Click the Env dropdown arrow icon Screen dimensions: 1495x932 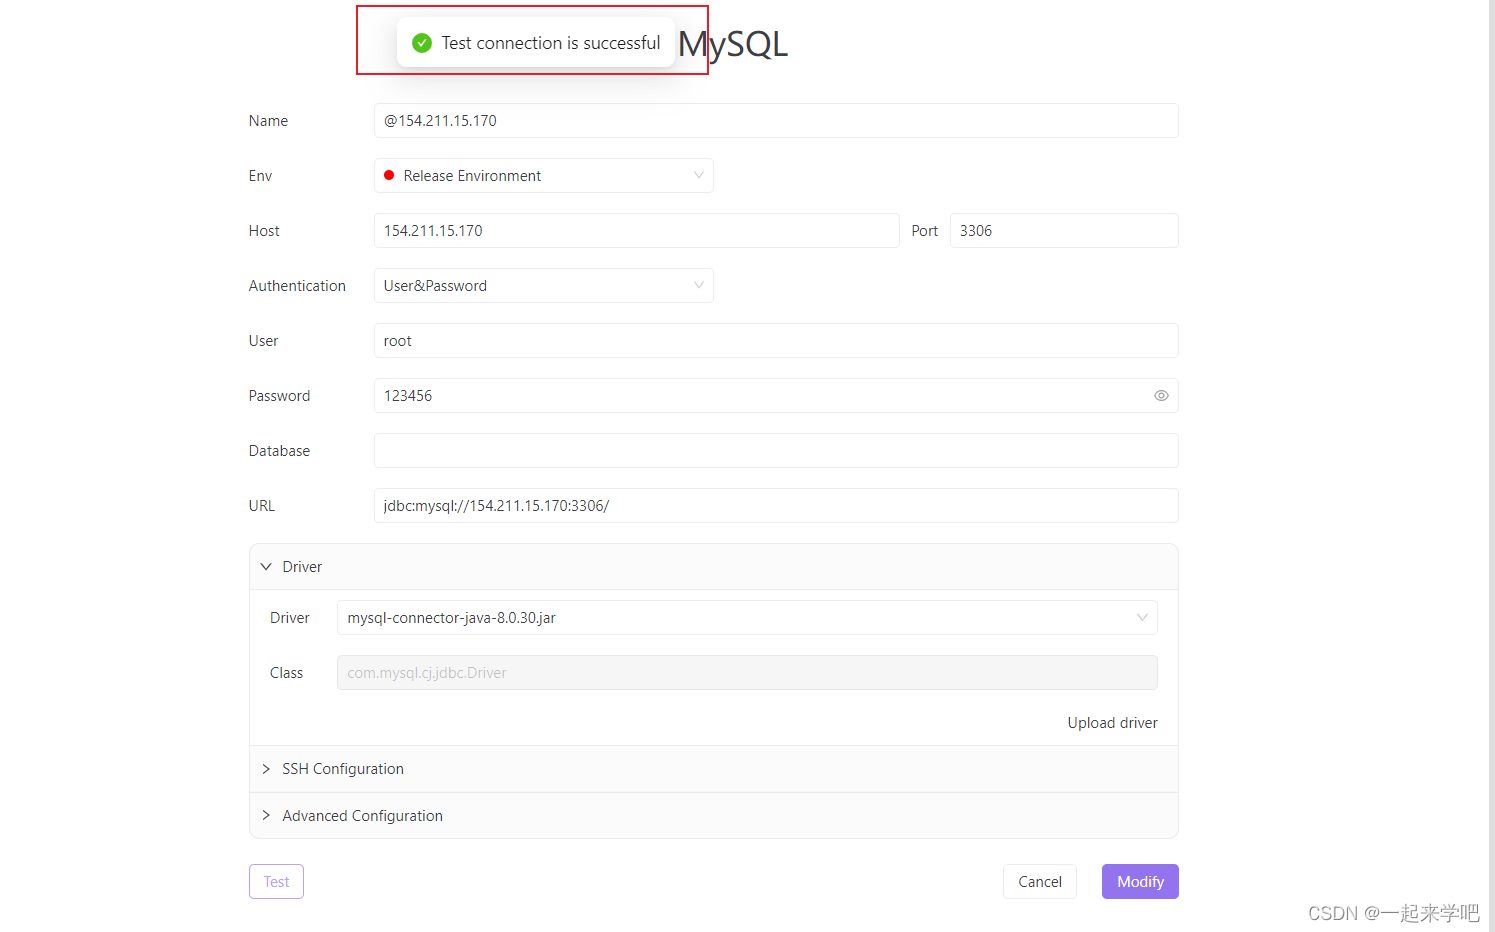point(699,175)
